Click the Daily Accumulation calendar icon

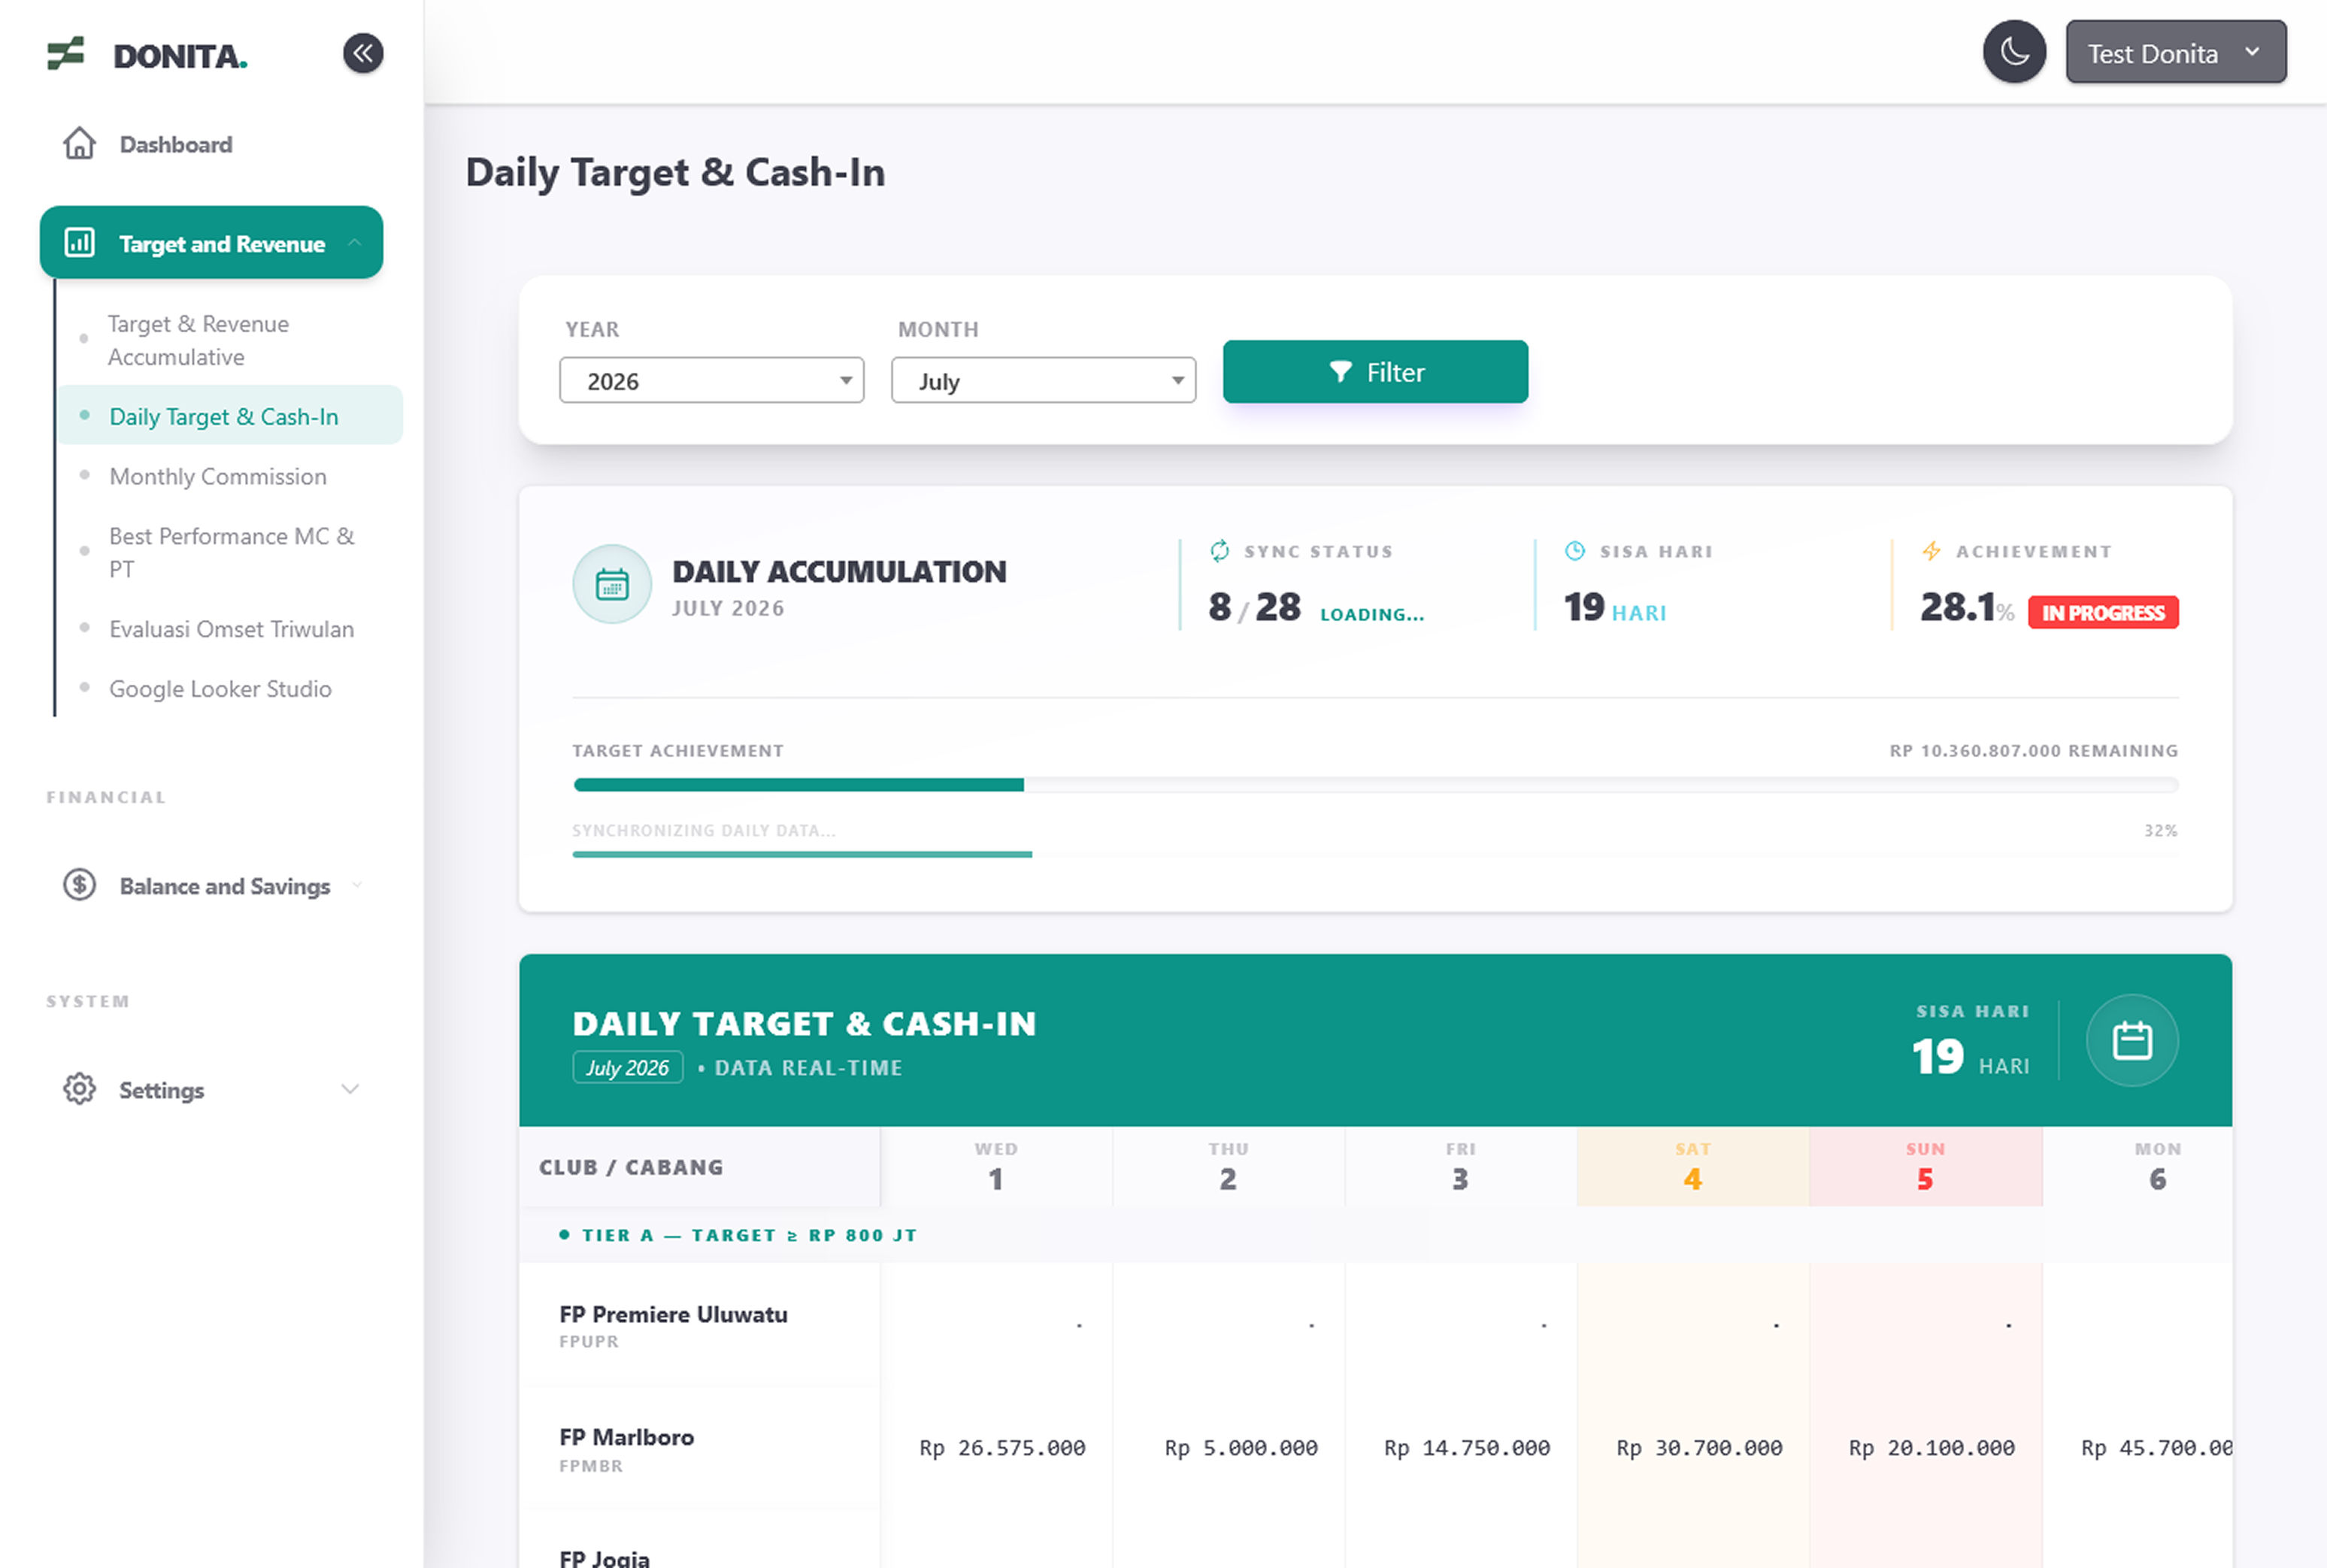pos(612,584)
